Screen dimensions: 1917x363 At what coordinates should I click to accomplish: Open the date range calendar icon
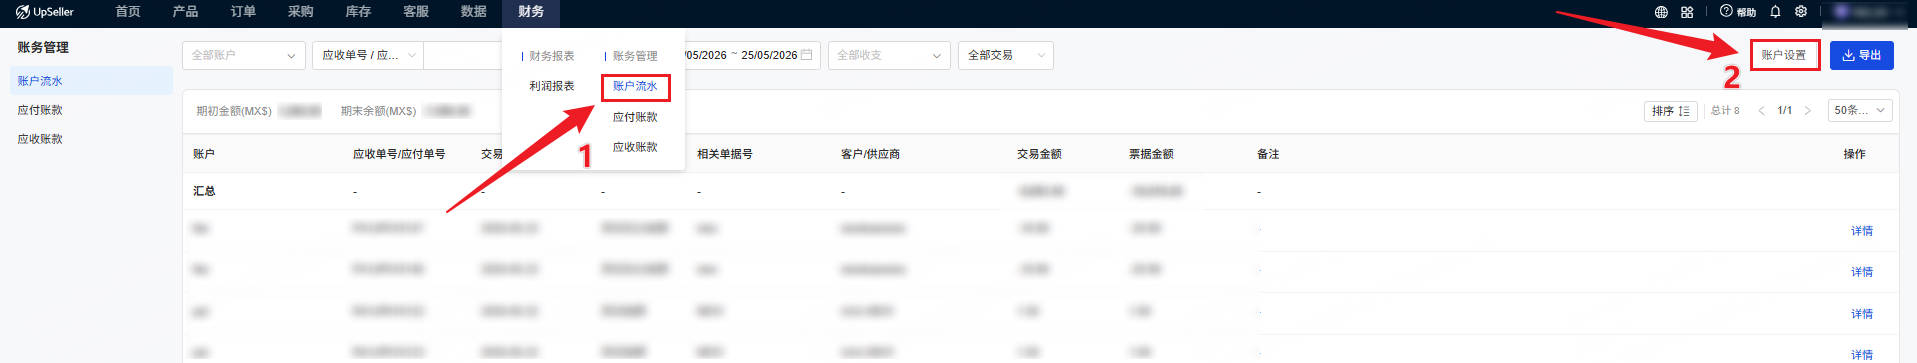pyautogui.click(x=806, y=55)
